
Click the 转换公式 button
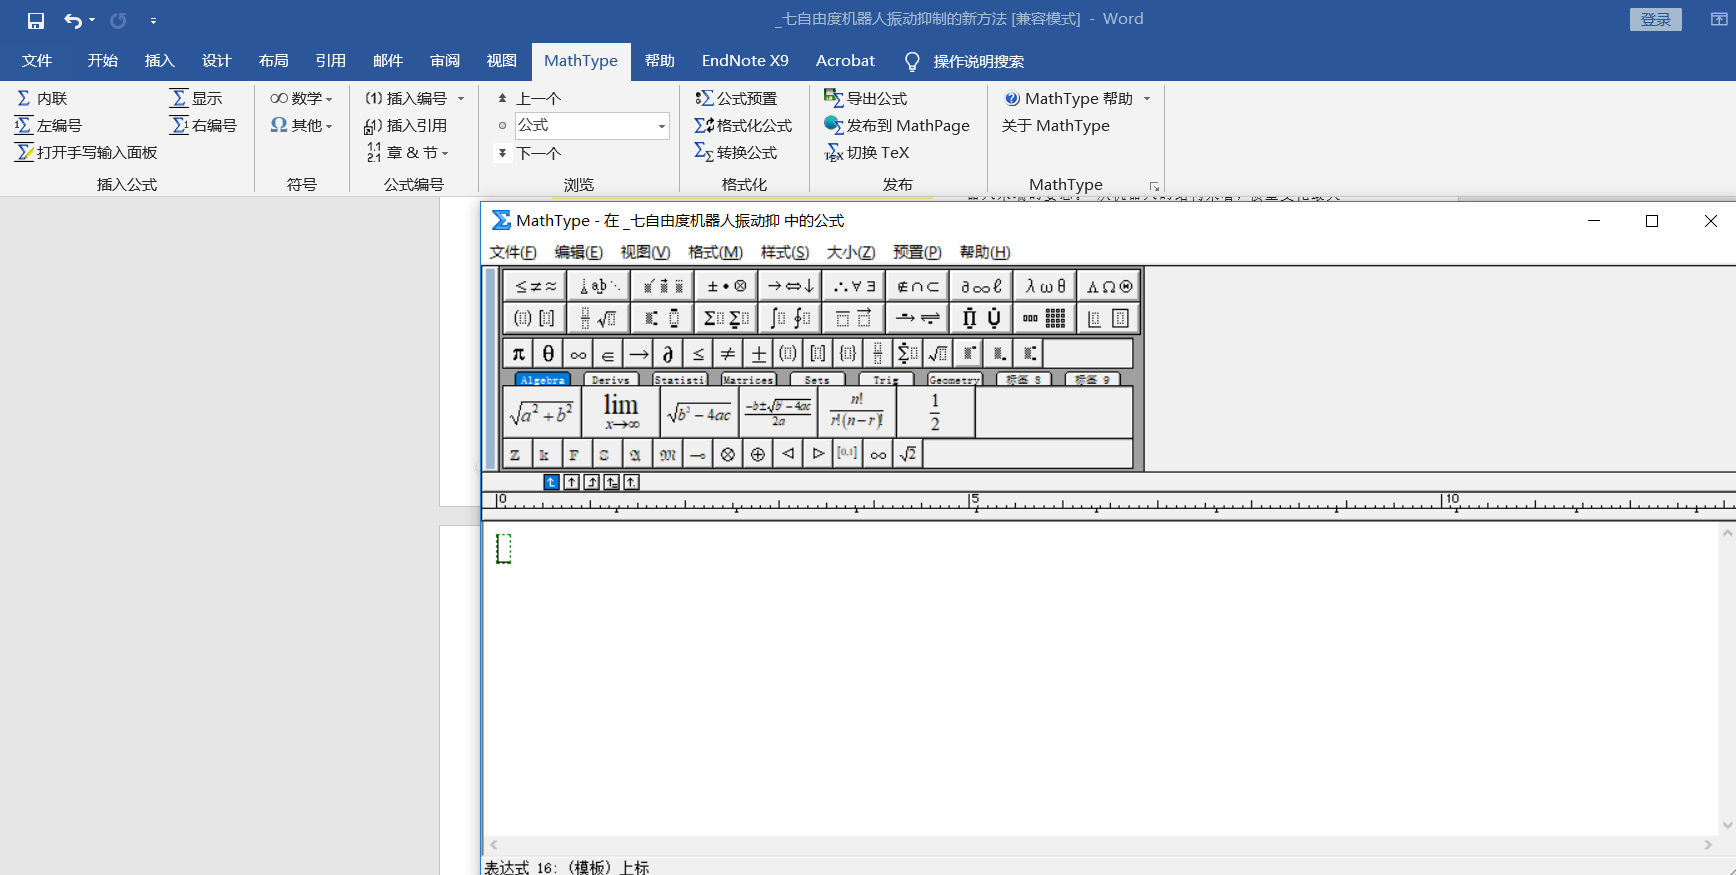pyautogui.click(x=736, y=152)
